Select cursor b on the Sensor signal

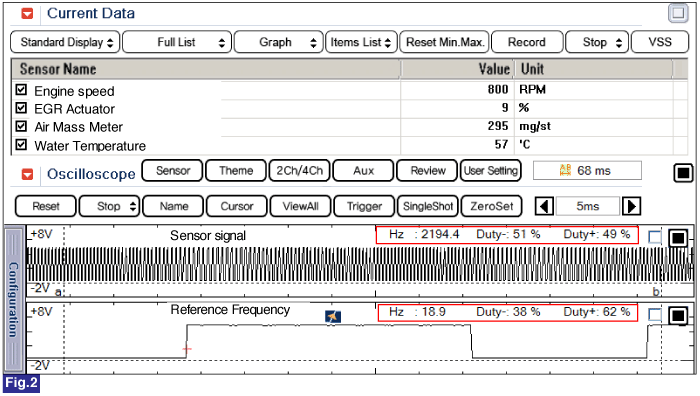pos(656,292)
